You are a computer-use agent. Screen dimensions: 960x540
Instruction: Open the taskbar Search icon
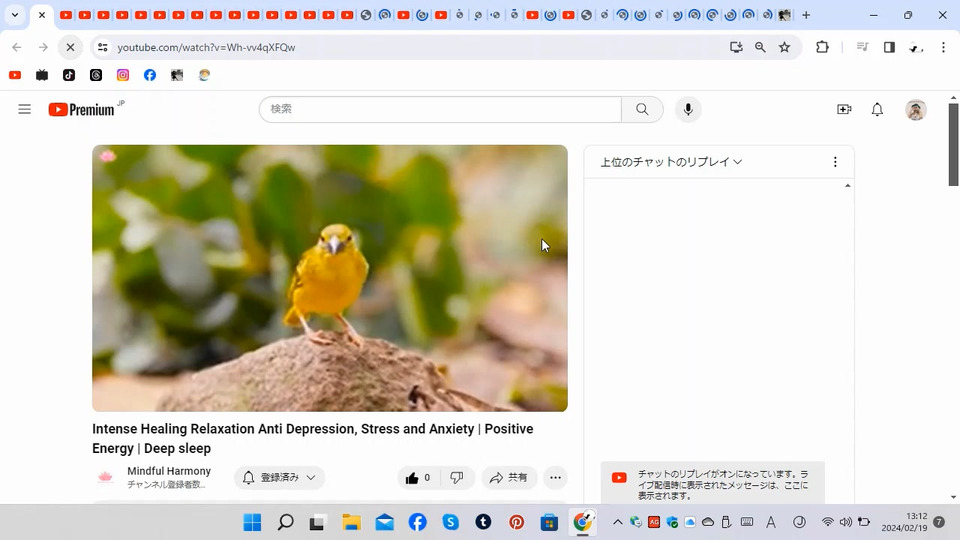pyautogui.click(x=285, y=522)
